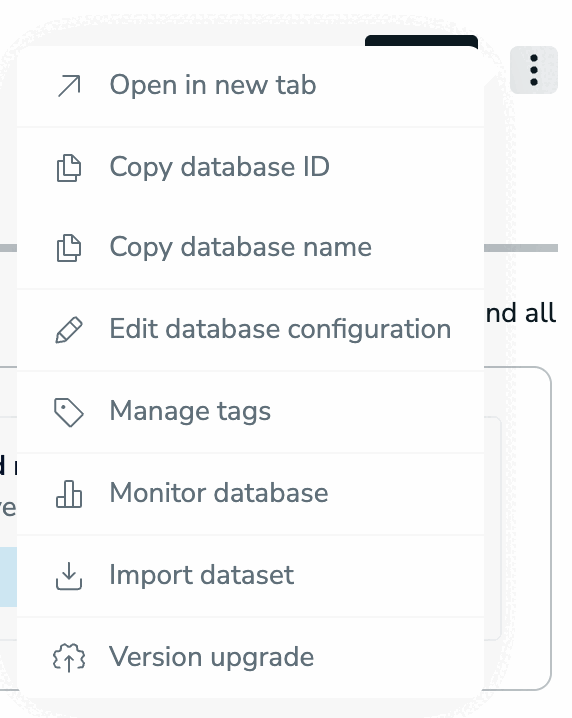The height and width of the screenshot is (718, 572).
Task: Open Monitor database from the menu
Action: pyautogui.click(x=251, y=494)
